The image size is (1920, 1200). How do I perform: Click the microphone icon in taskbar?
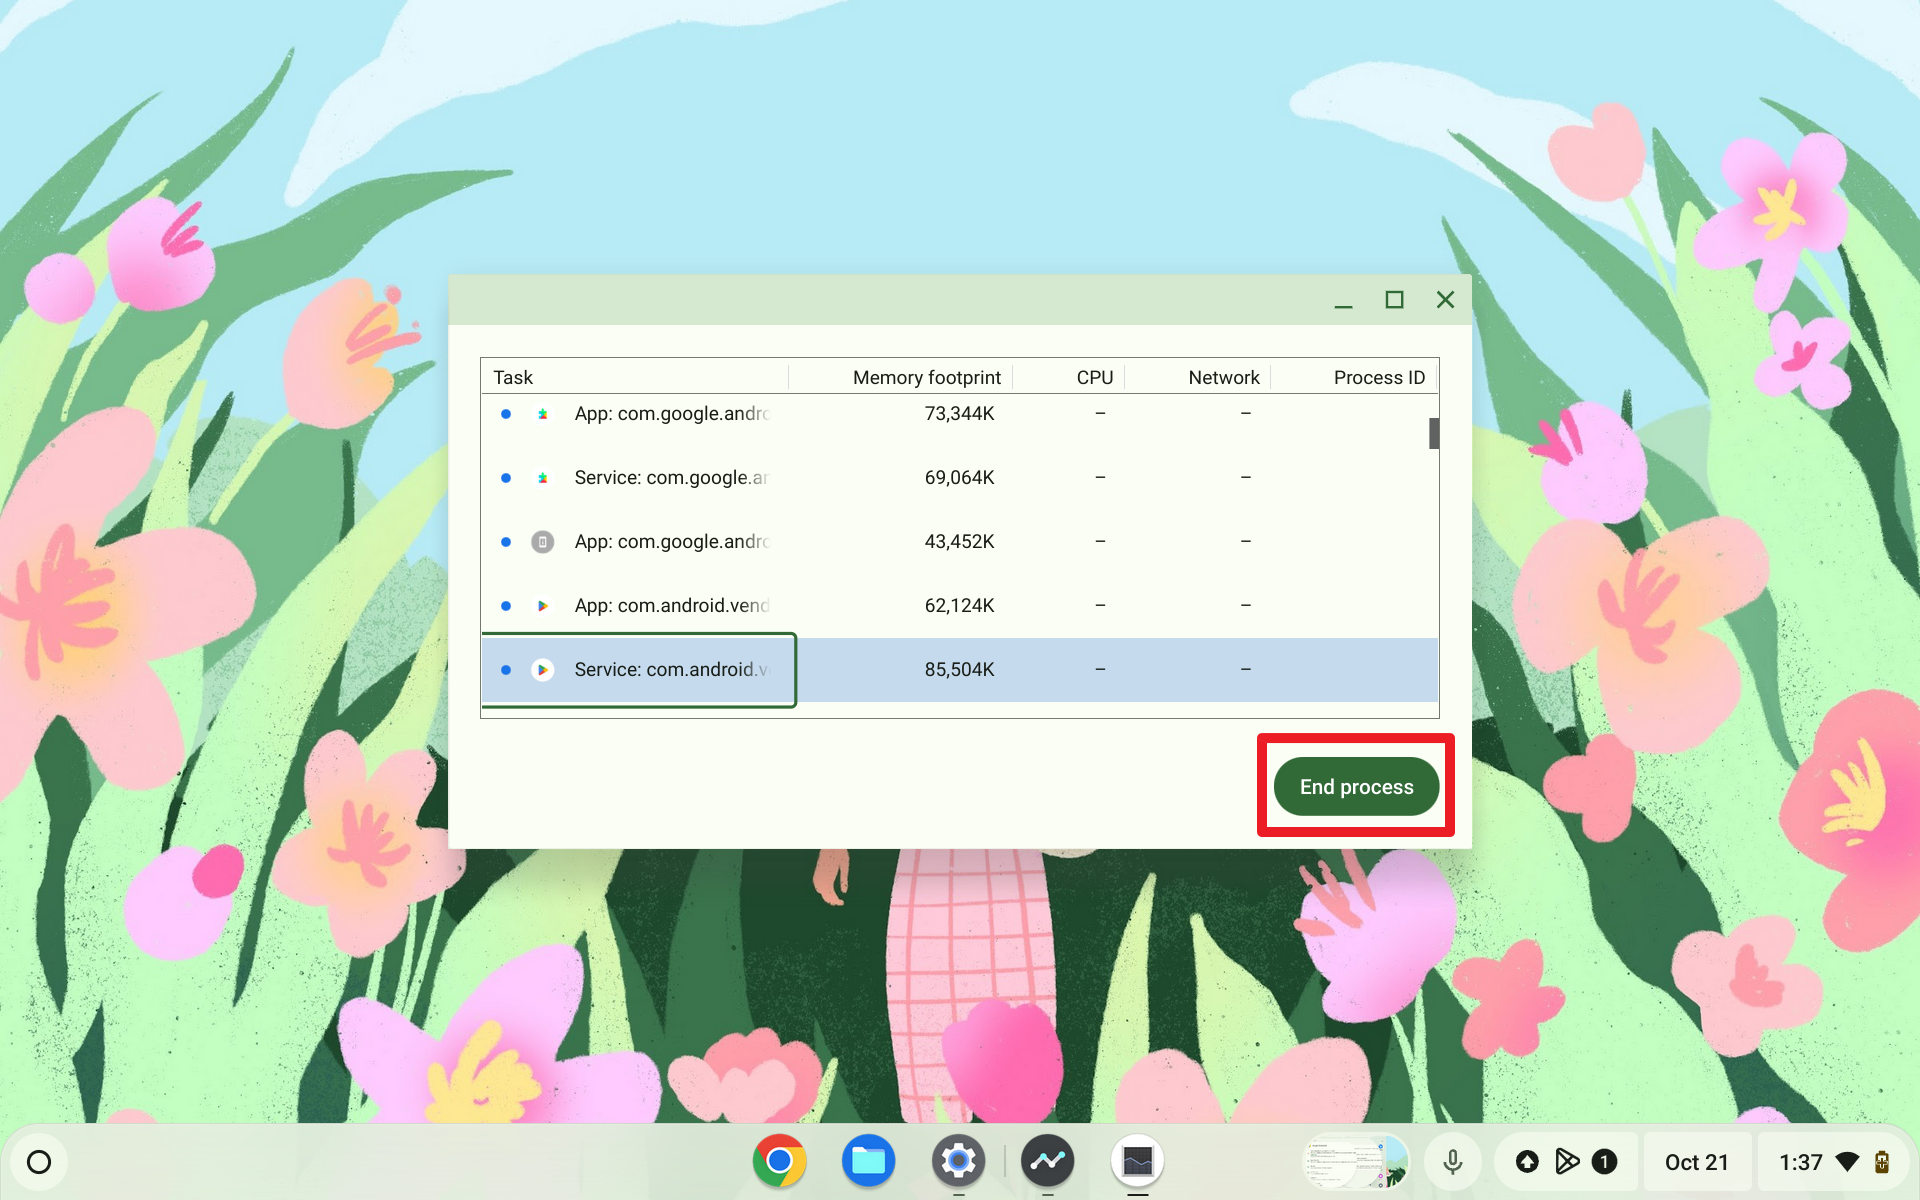1451,1161
